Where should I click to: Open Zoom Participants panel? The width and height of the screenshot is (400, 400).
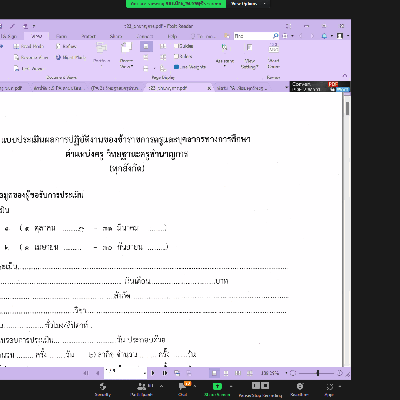point(142,389)
